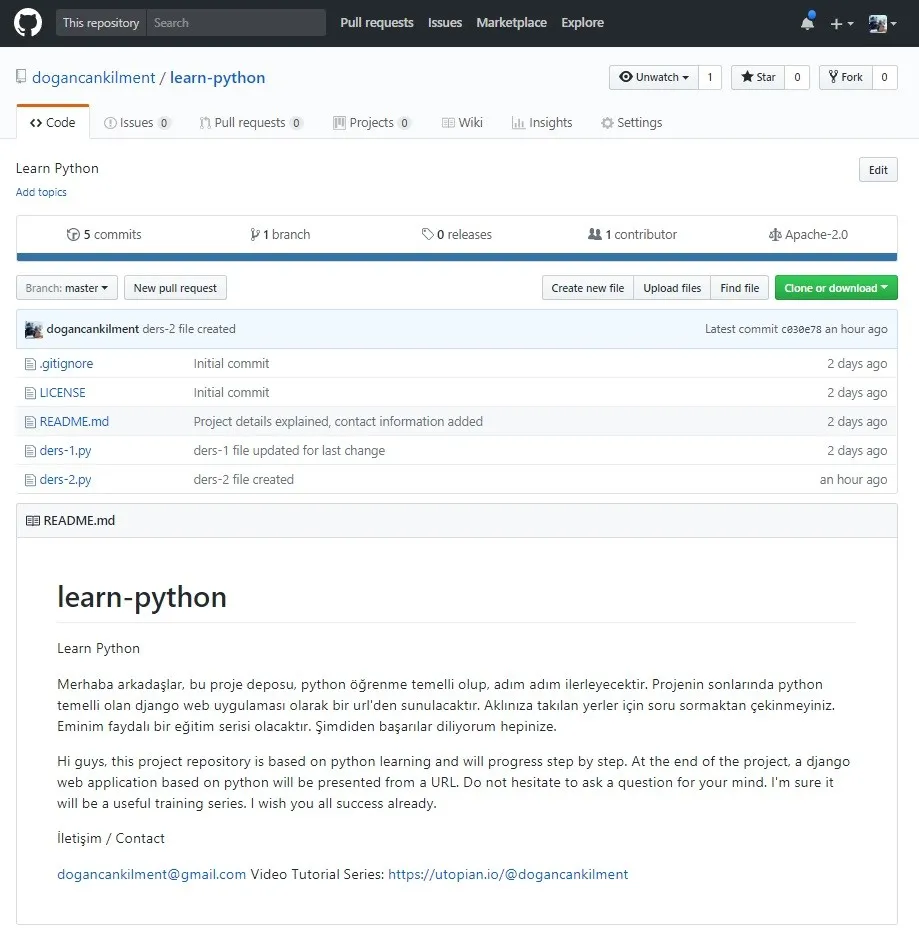Expand the Branch: master selector
Image resolution: width=919 pixels, height=939 pixels.
[x=67, y=288]
